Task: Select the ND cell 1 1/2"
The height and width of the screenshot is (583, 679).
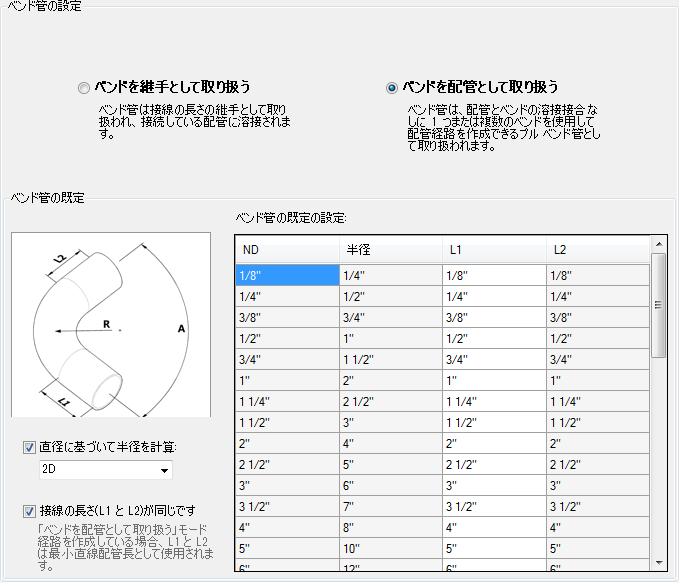Action: [288, 422]
